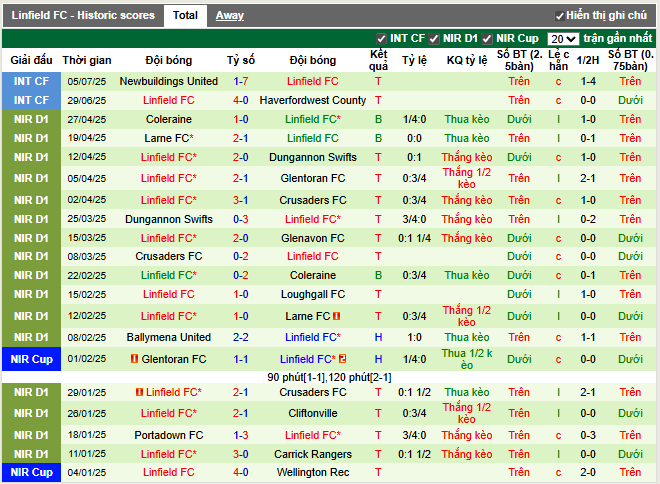Image resolution: width=660 pixels, height=484 pixels.
Task: Click red card icon next to Larne FC
Action: [x=336, y=316]
